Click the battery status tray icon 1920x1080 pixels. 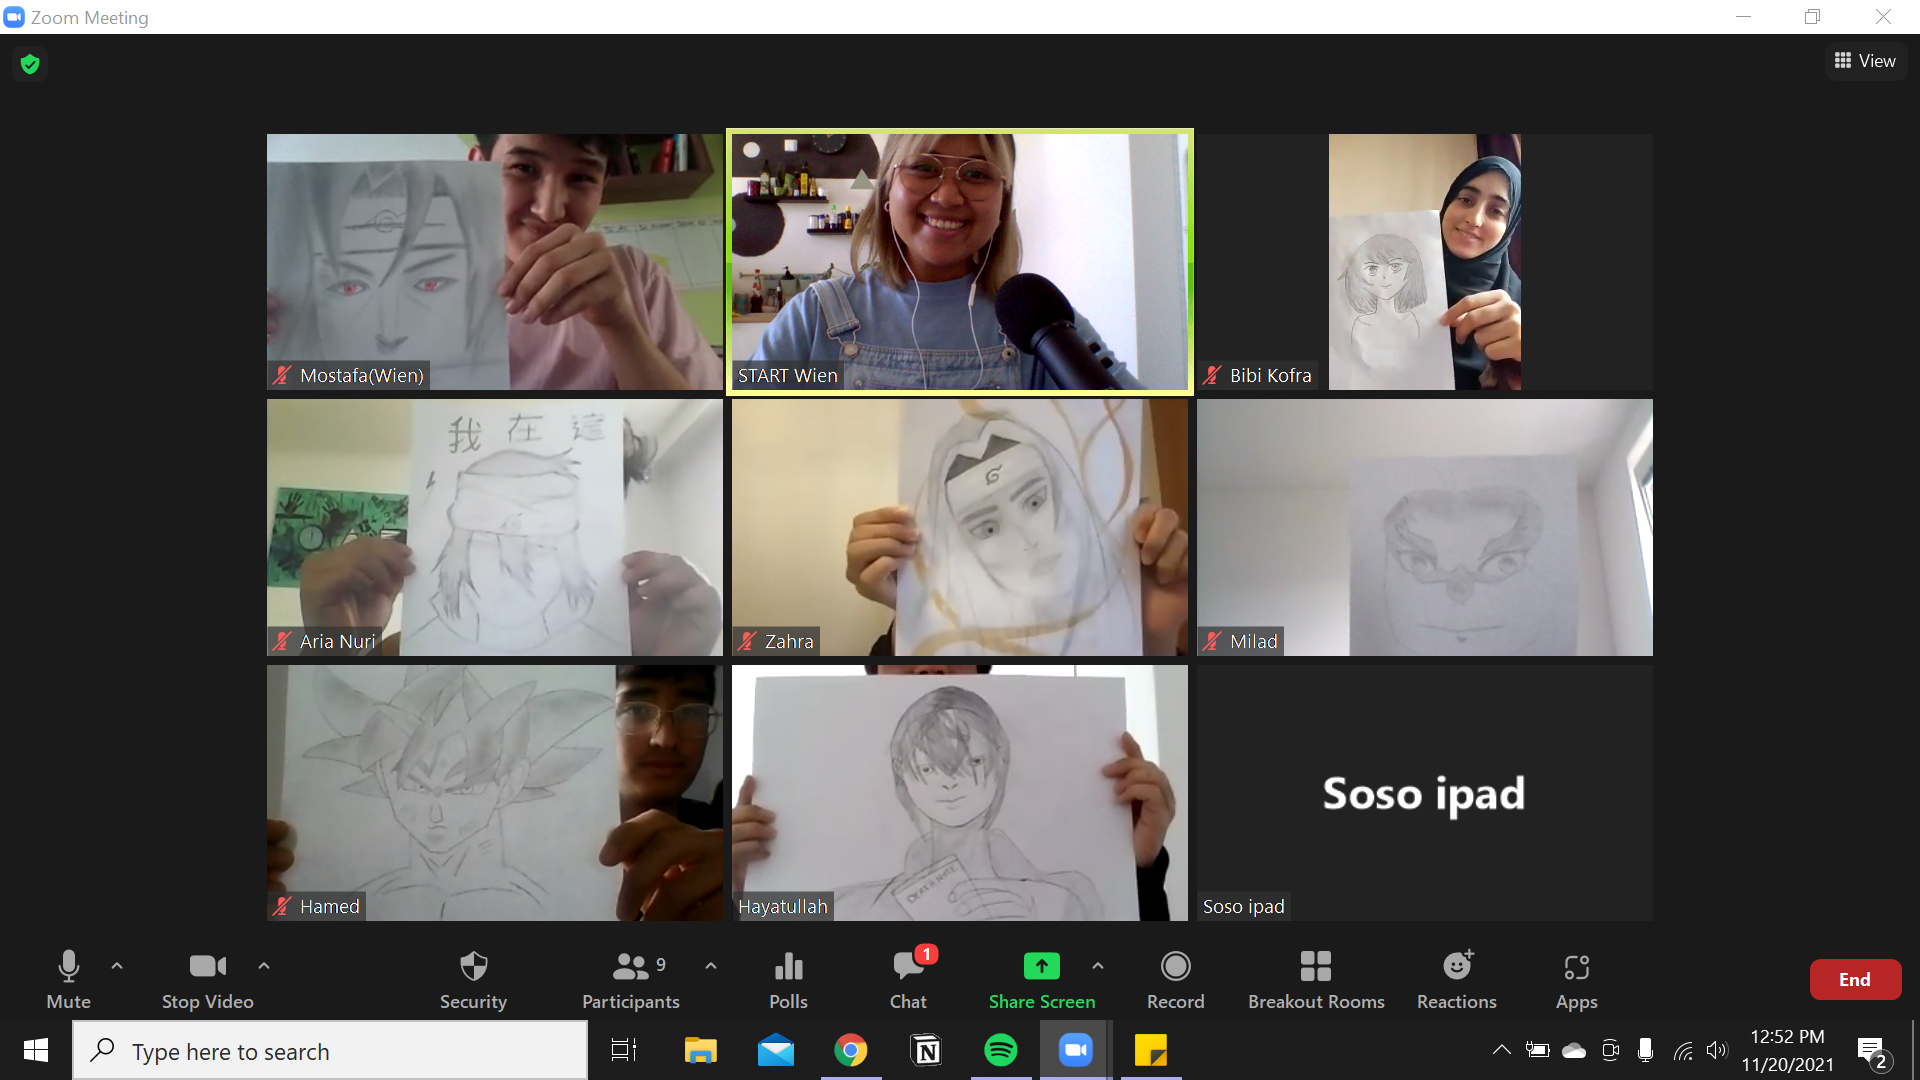(1538, 1051)
